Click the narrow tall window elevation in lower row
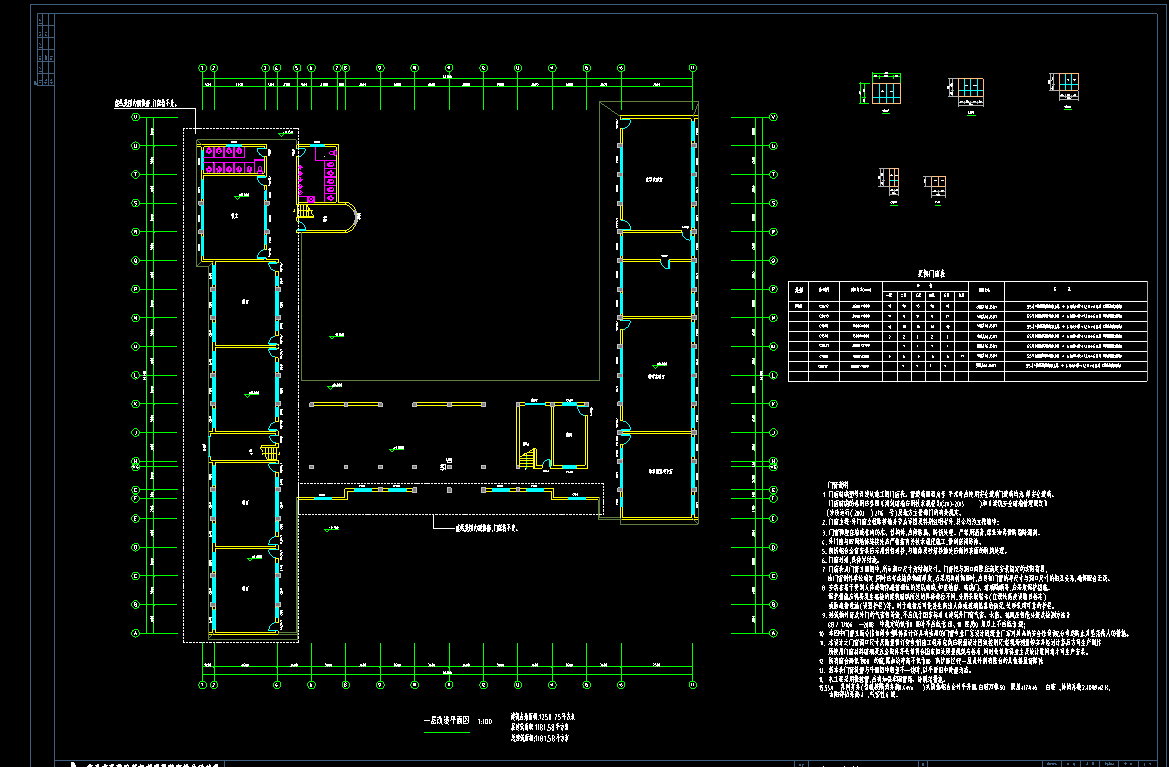The height and width of the screenshot is (767, 1169). coord(890,184)
